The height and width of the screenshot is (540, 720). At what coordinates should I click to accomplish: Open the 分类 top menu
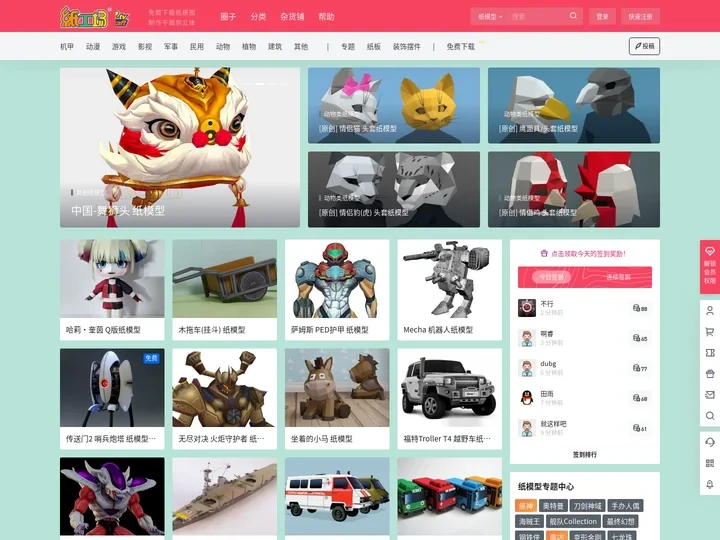tap(258, 17)
